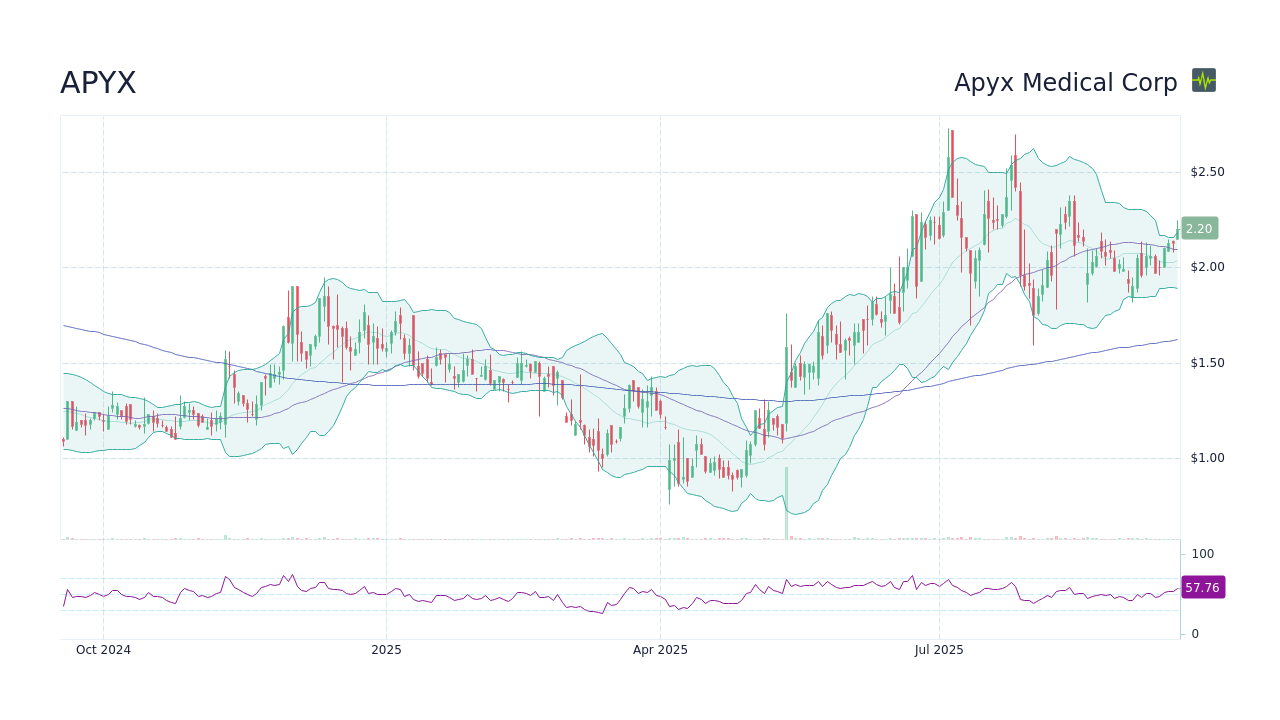The width and height of the screenshot is (1280, 720).
Task: Click the $1.00 price axis label
Action: (1209, 458)
